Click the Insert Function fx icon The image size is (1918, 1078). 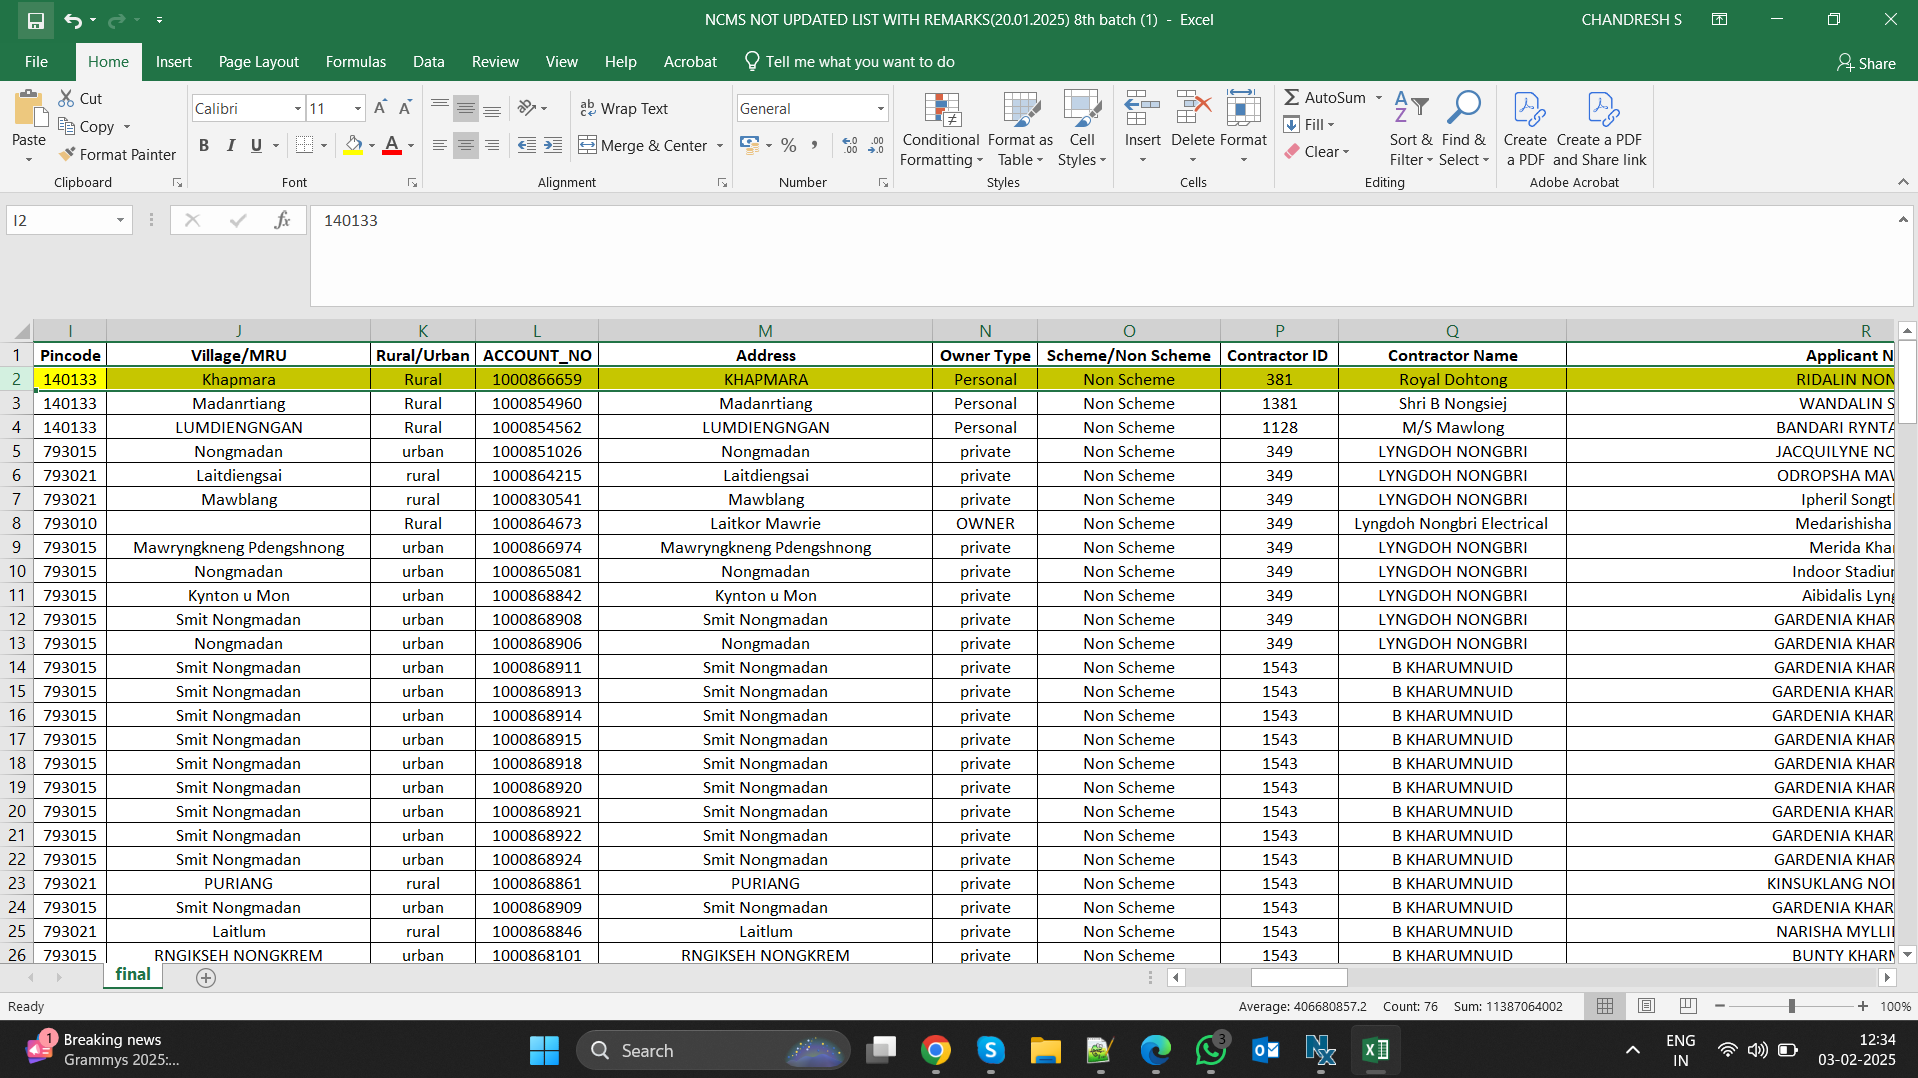pos(282,220)
